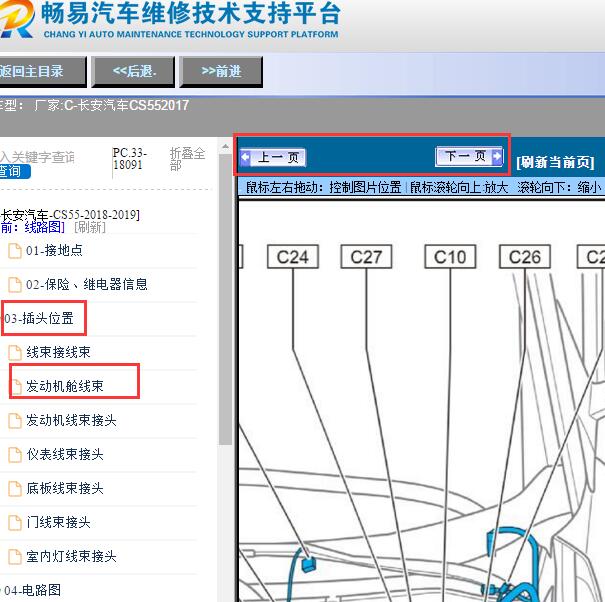Screen dimensions: 605x602
Task: Click the 长安汽车-CS55-2018-2019 heading
Action: tap(70, 215)
